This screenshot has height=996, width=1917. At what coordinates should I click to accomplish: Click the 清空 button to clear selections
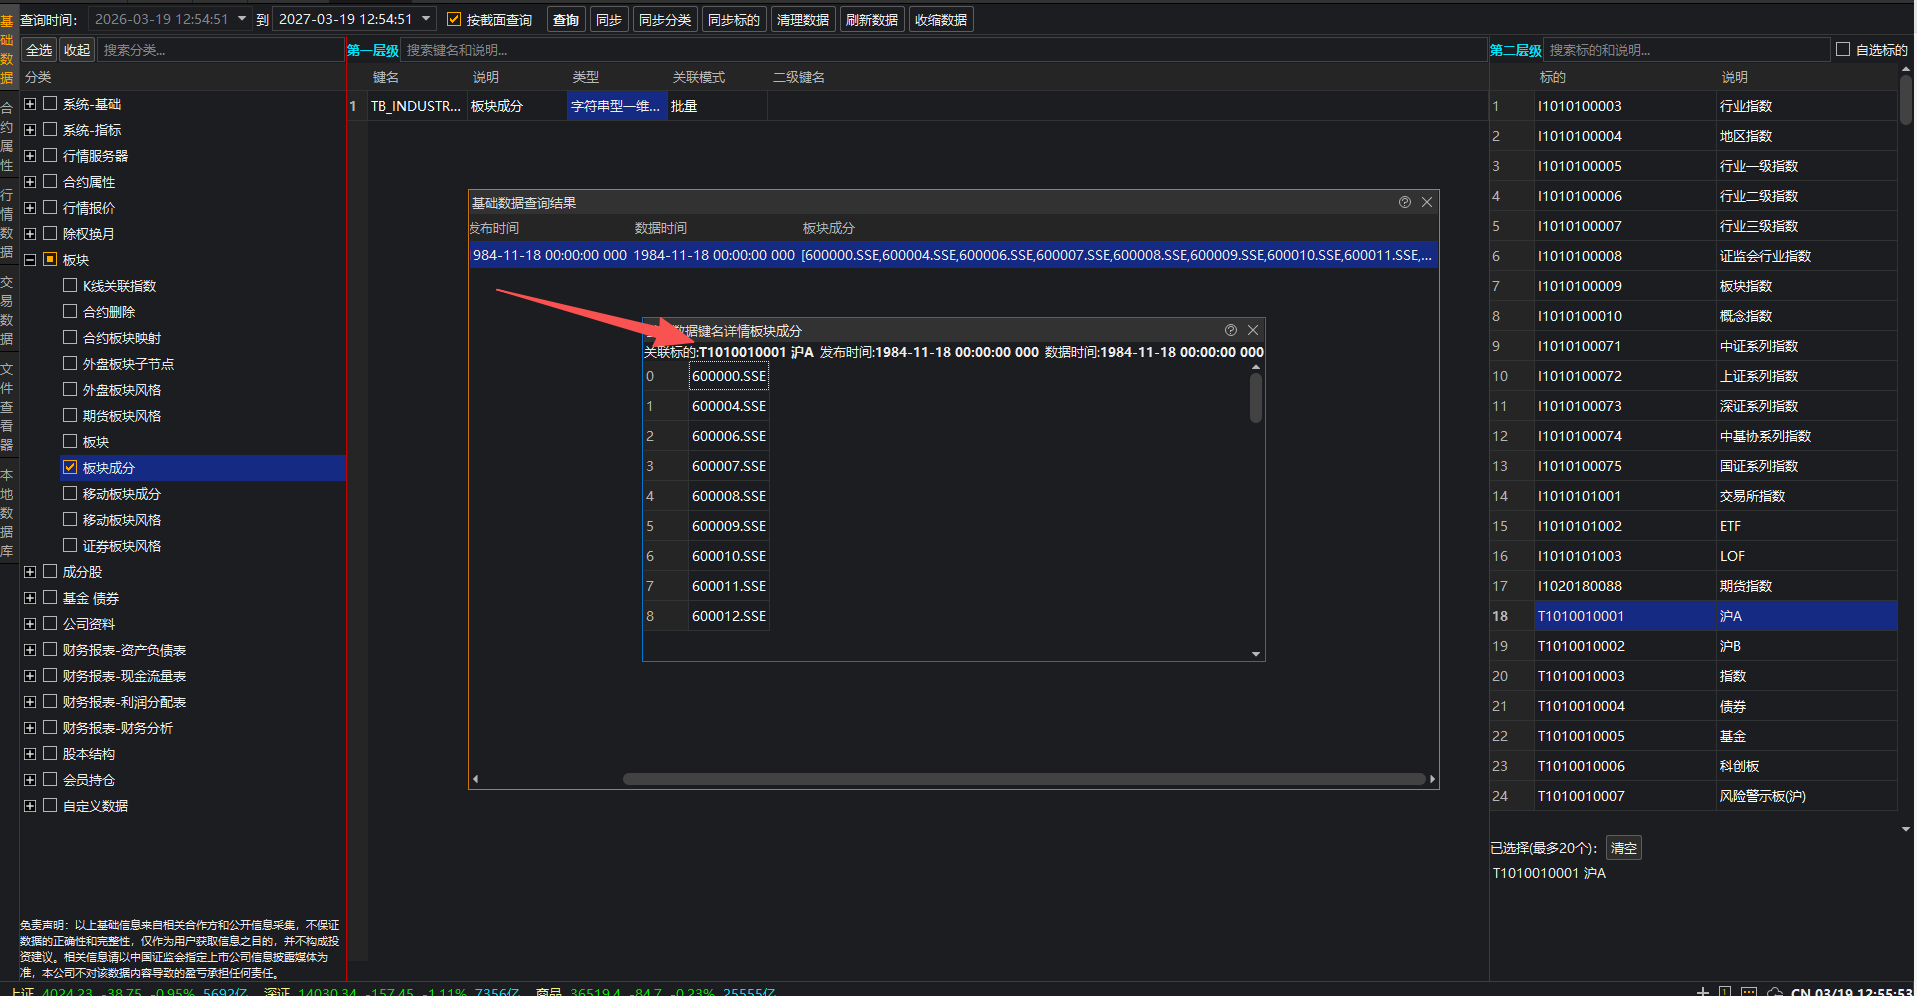coord(1623,848)
